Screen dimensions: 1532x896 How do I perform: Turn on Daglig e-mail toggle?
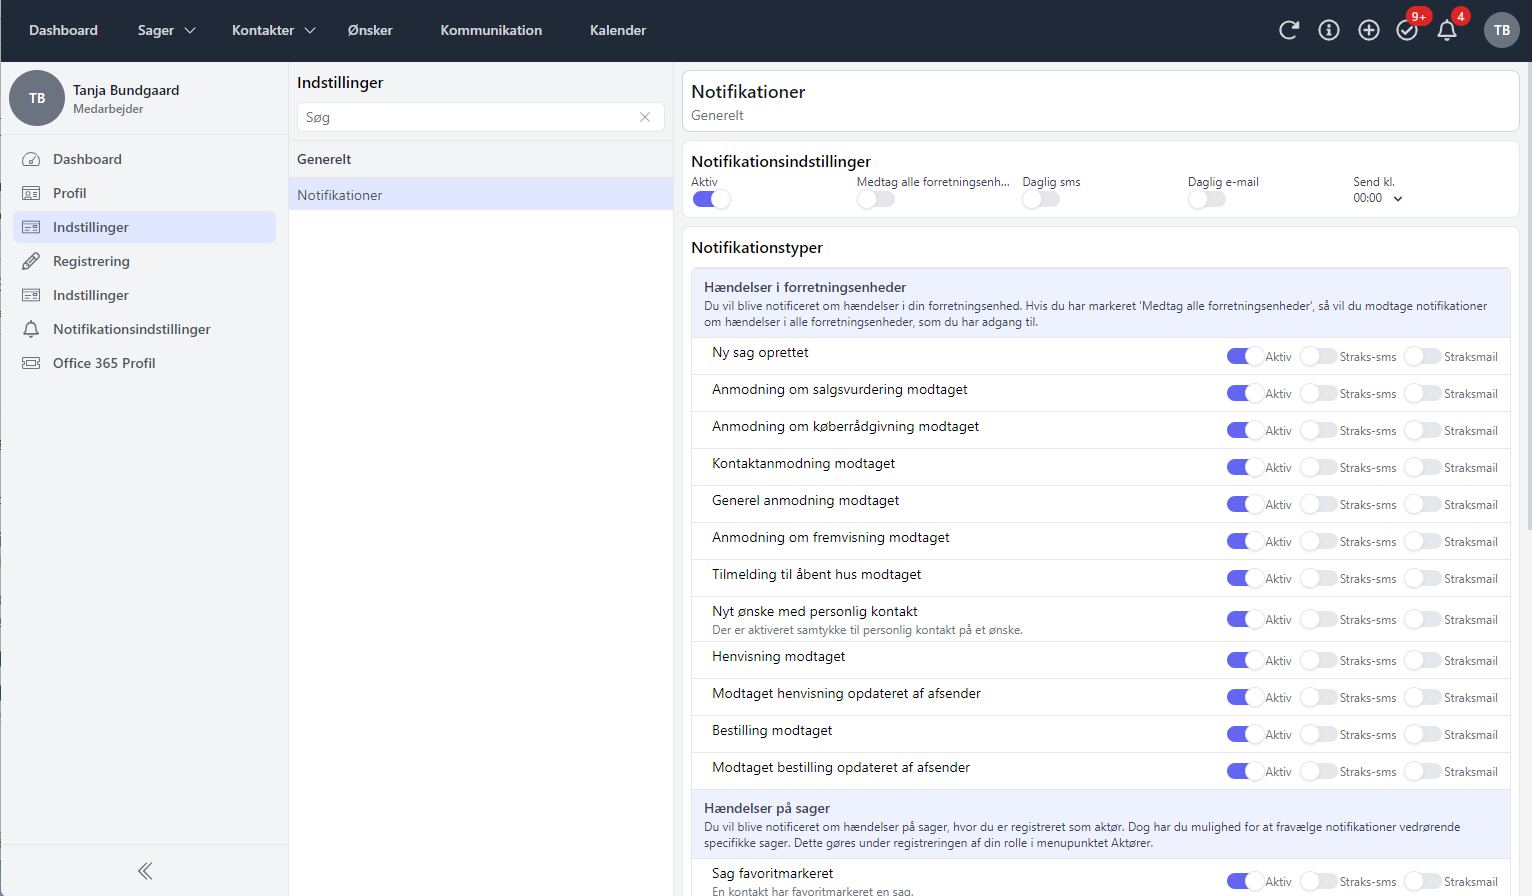1206,199
